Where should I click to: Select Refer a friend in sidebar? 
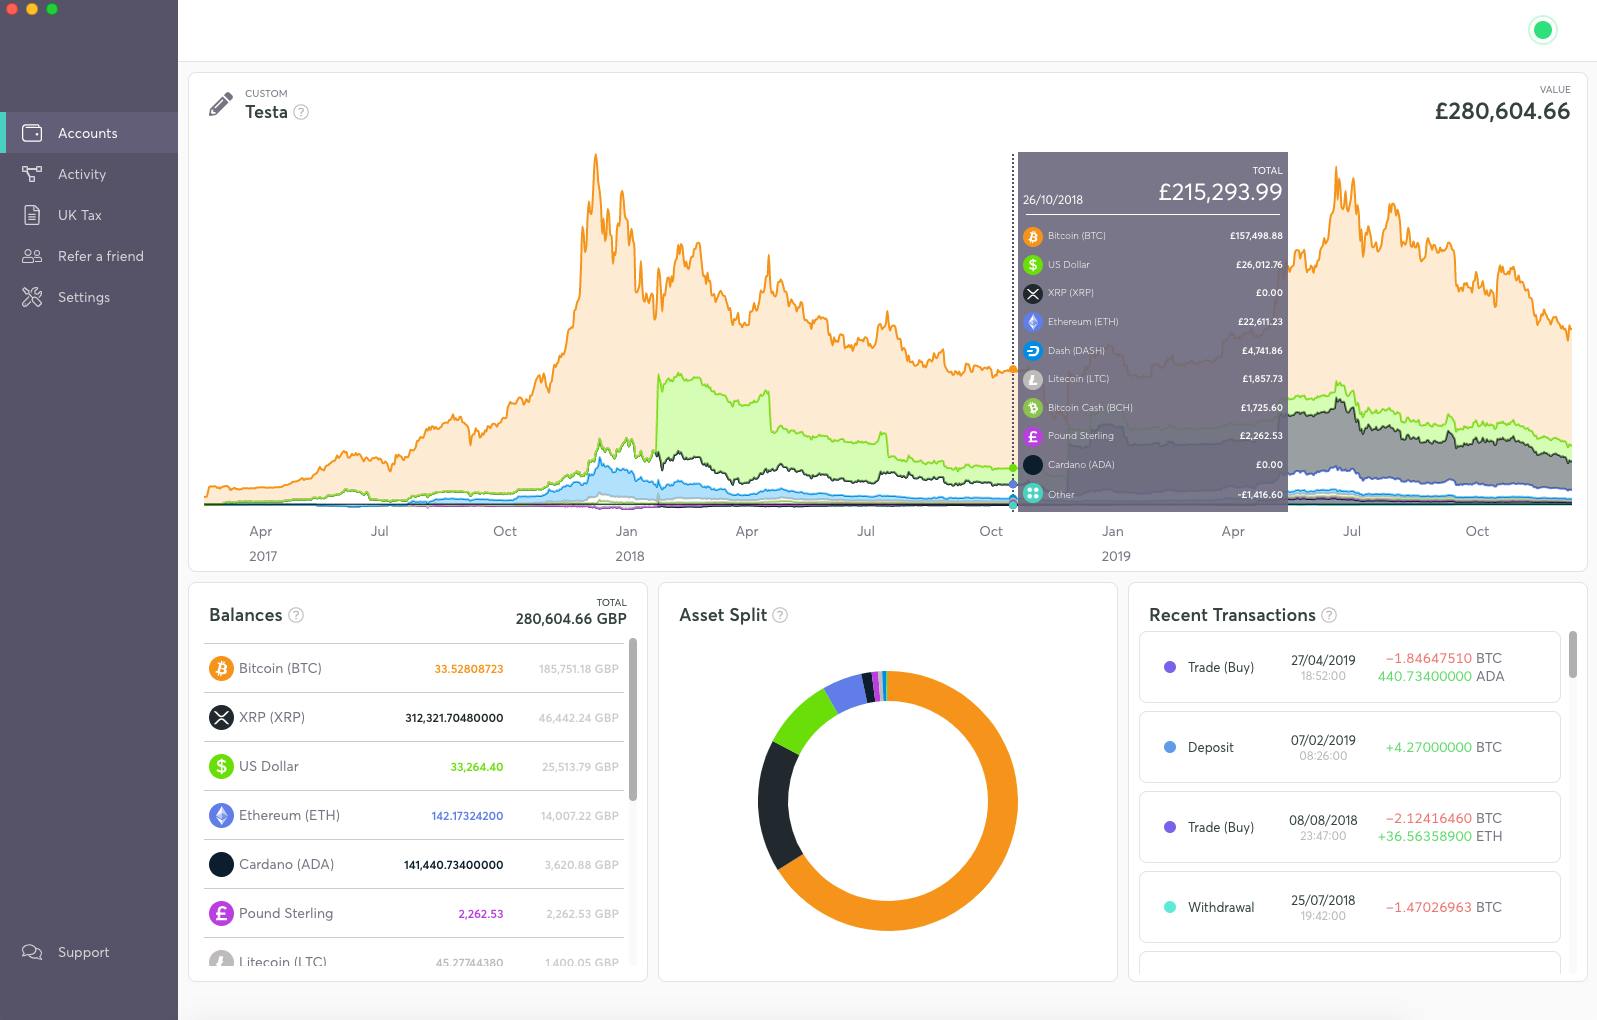[89, 256]
